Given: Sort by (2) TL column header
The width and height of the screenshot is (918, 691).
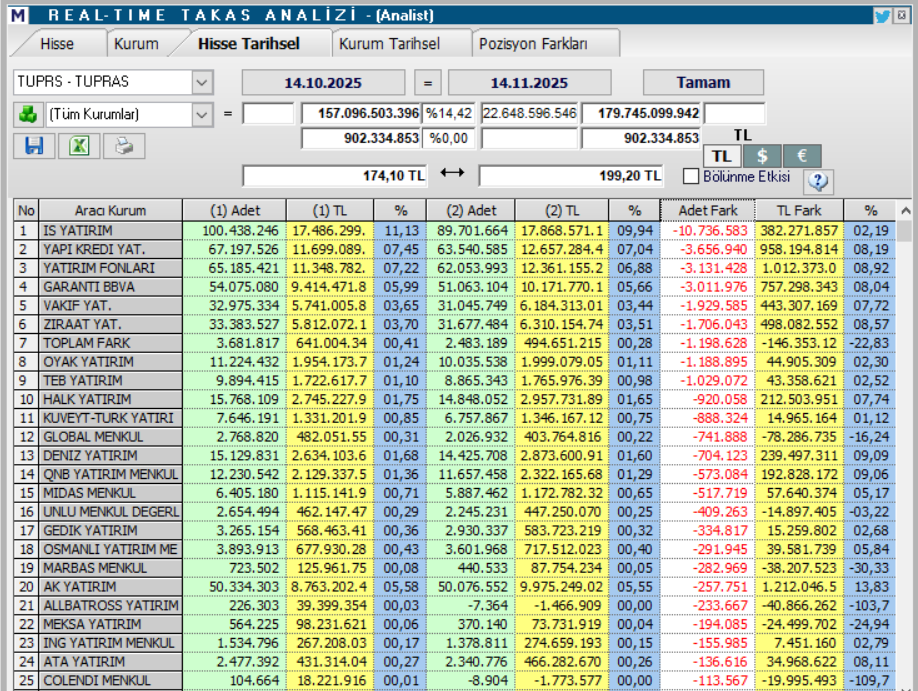Looking at the screenshot, I should [562, 211].
